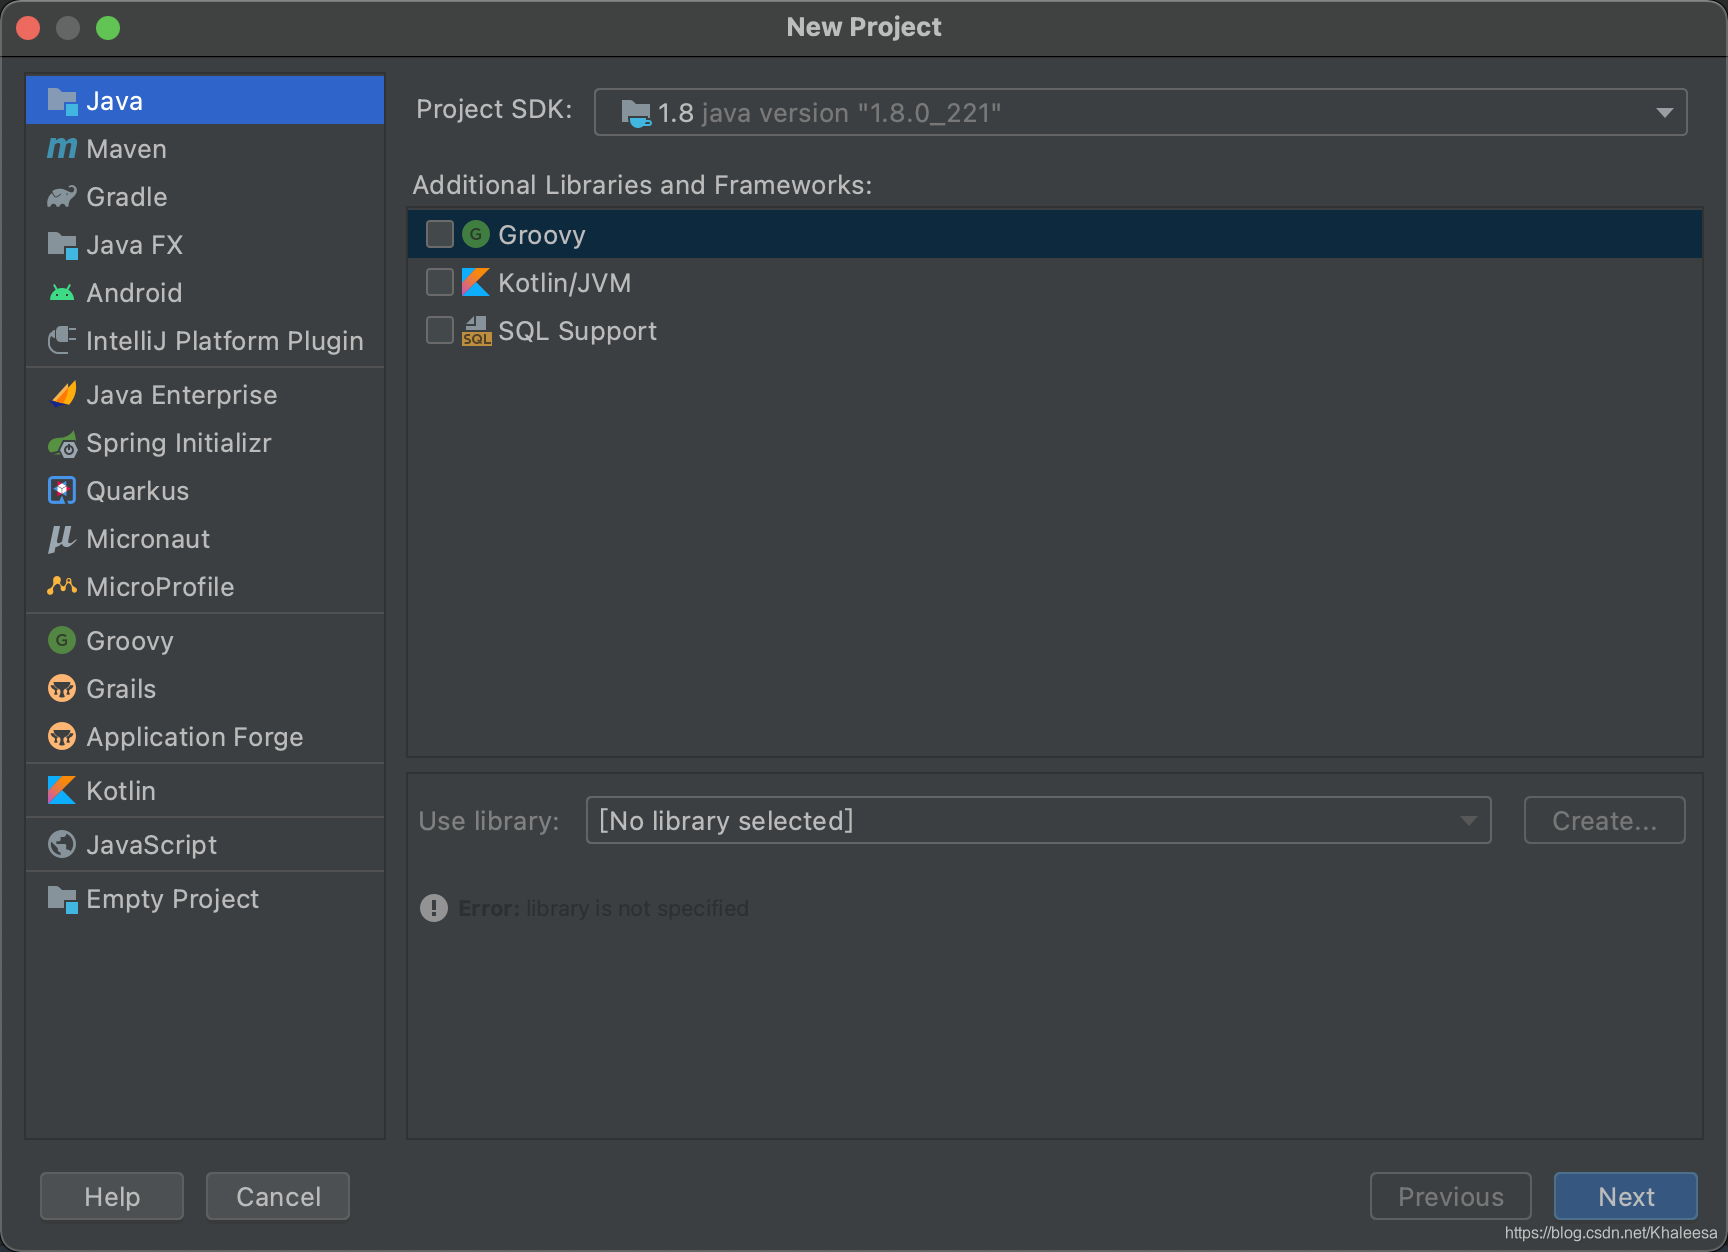Click the Android robot icon

[x=62, y=293]
